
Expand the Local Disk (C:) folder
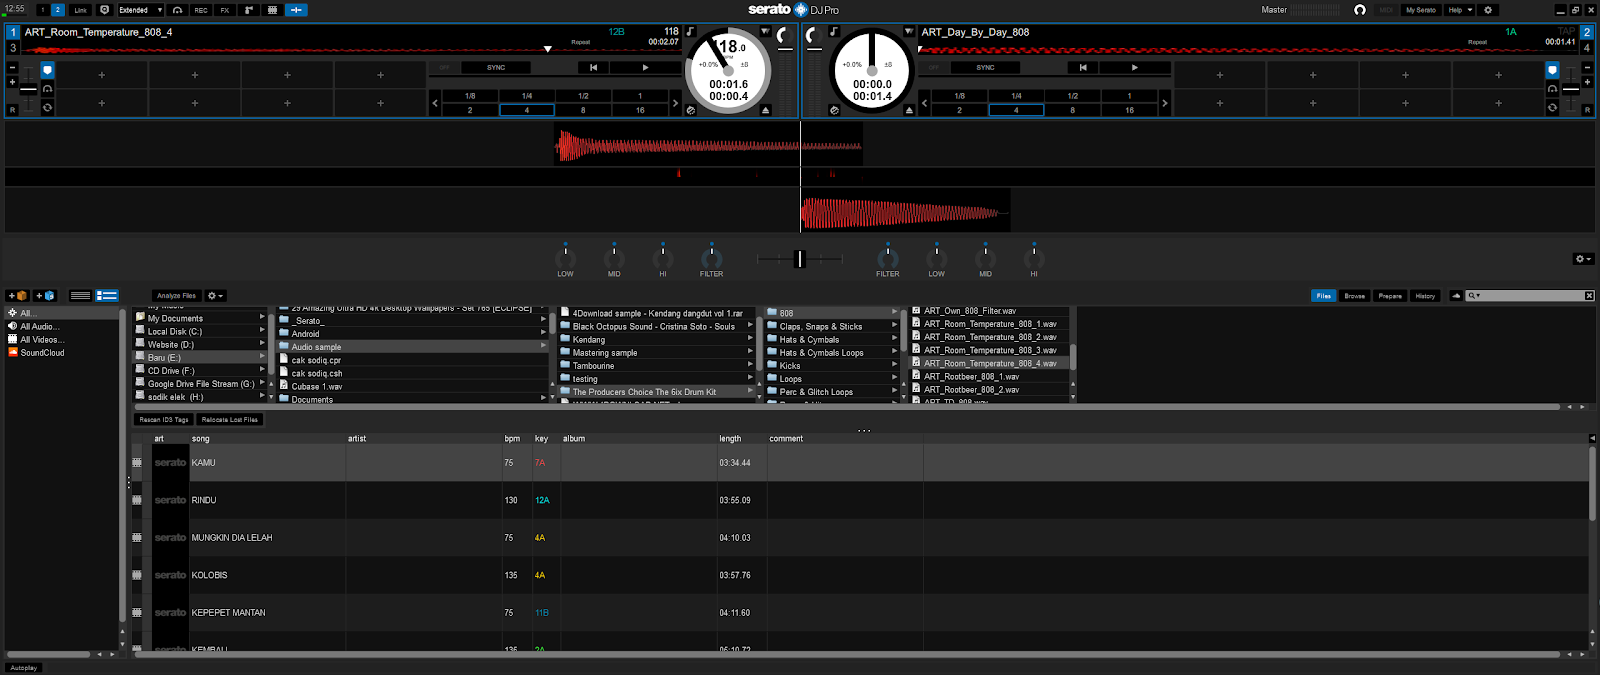click(x=262, y=331)
